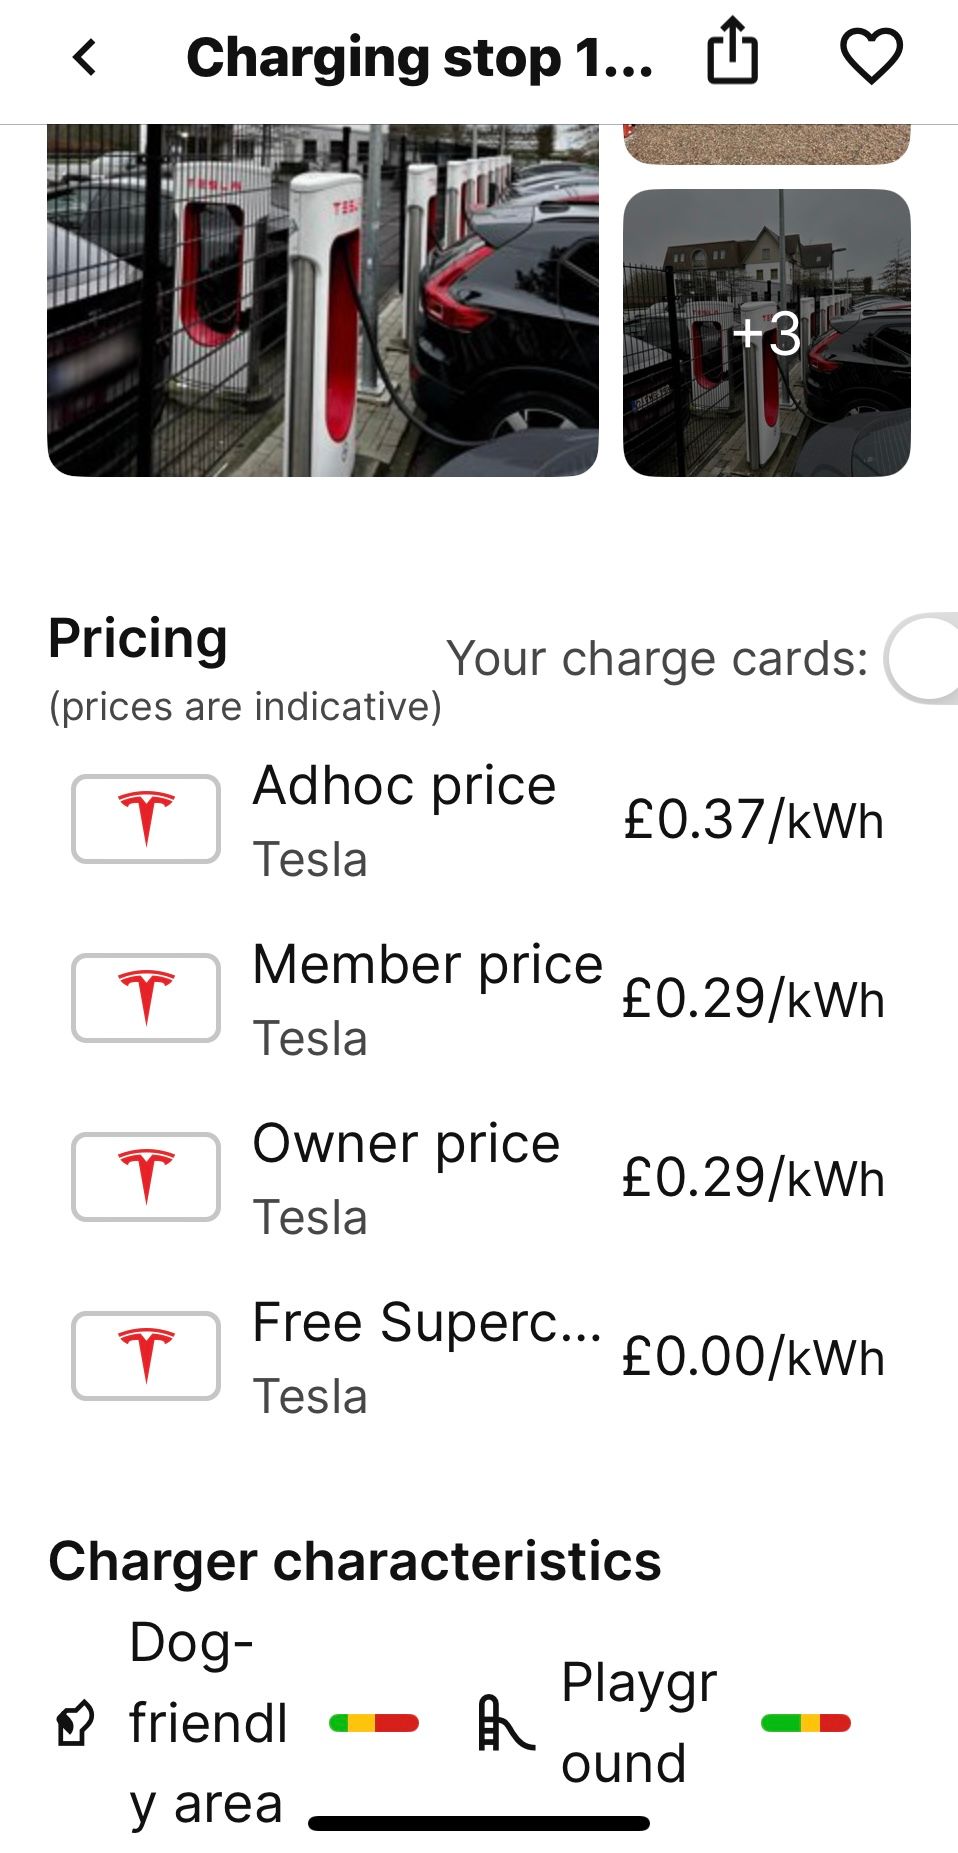The width and height of the screenshot is (958, 1853).
Task: Click Tesla logo beside Free Supercharging
Action: [146, 1356]
